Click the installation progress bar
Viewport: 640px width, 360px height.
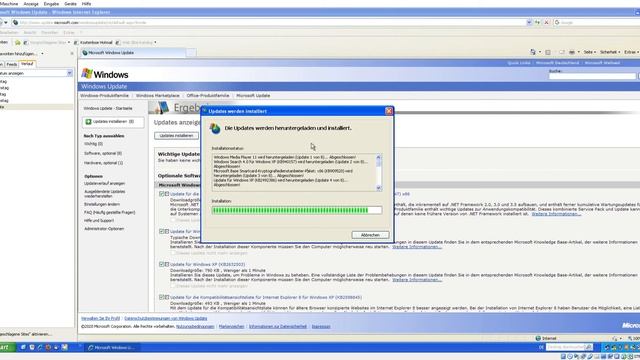pyautogui.click(x=297, y=210)
